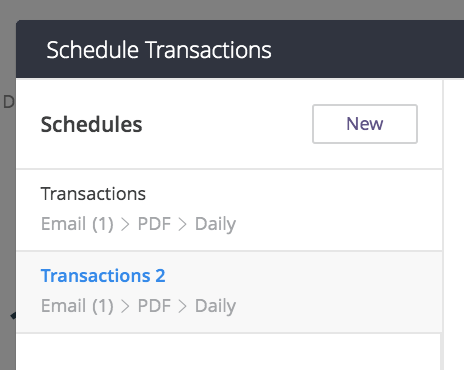
Task: Click the empty area below Transactions 2
Action: (x=228, y=352)
